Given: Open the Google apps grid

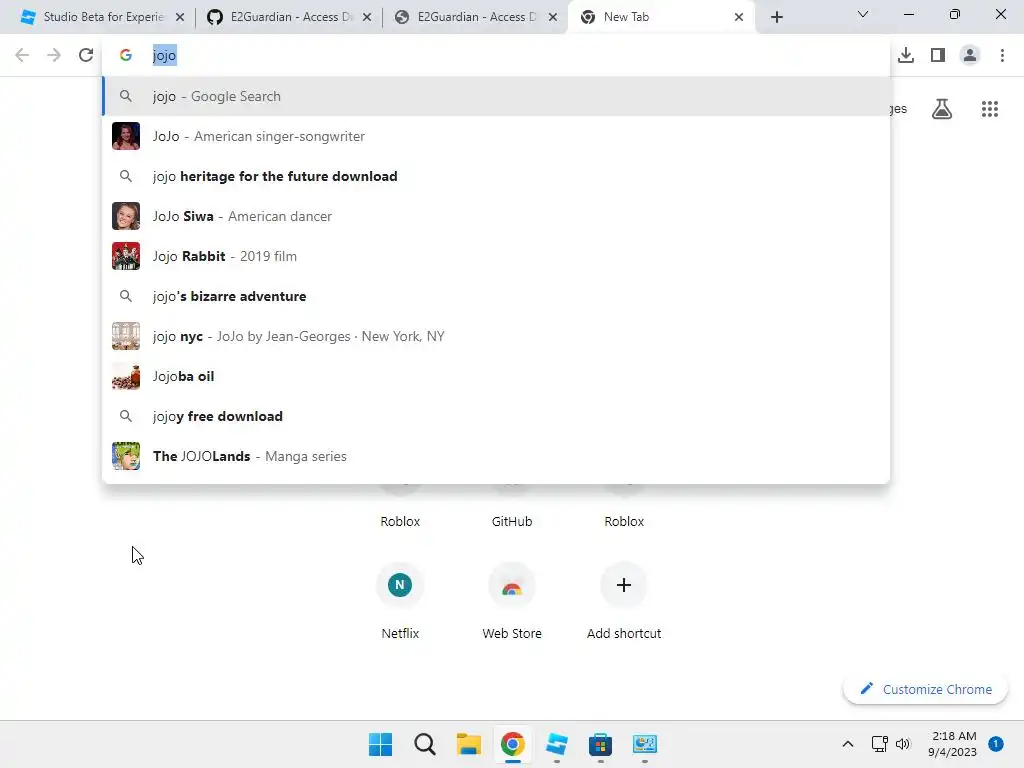Looking at the screenshot, I should (989, 109).
